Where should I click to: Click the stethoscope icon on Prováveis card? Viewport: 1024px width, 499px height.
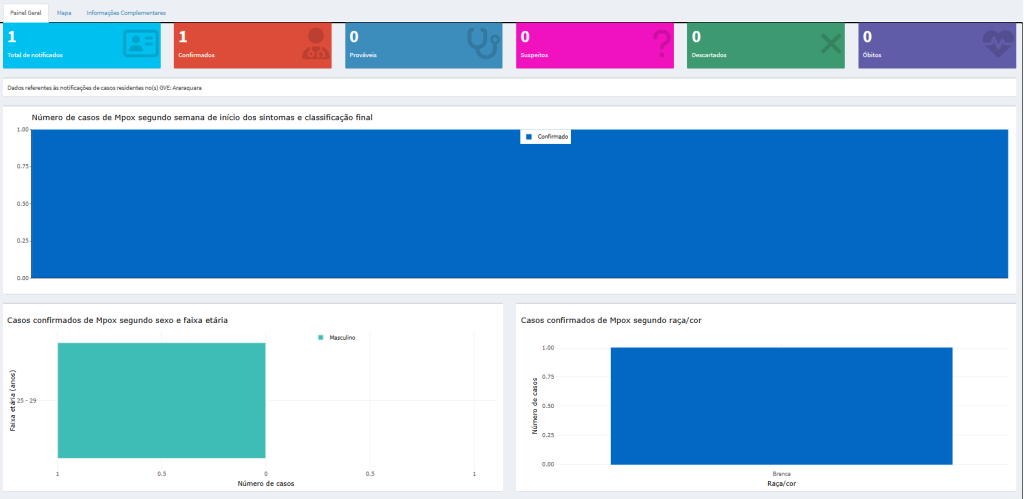click(x=482, y=44)
